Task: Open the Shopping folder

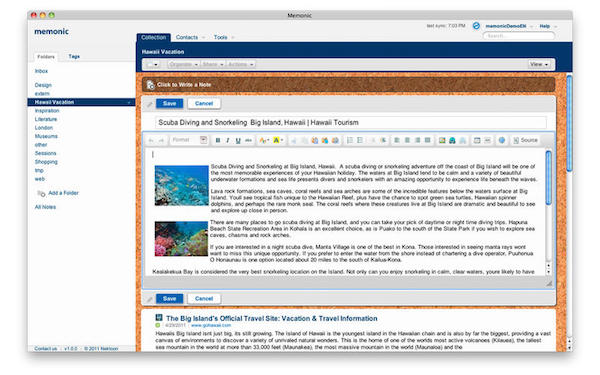Action: [x=46, y=162]
